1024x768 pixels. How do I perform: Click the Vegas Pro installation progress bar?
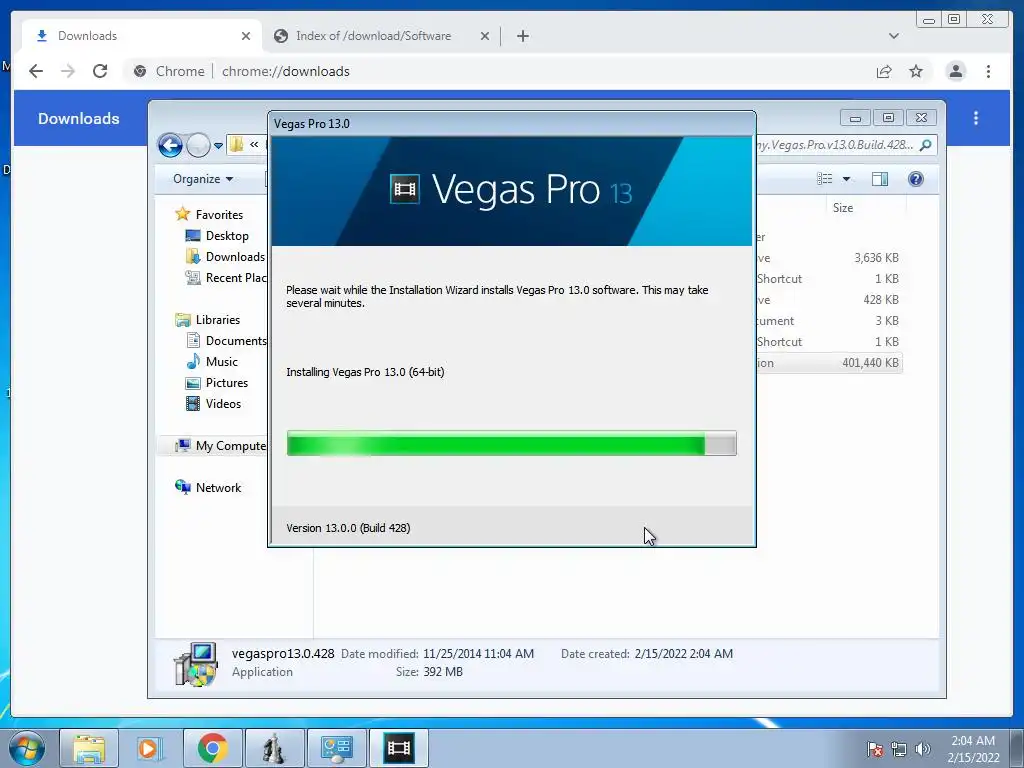pyautogui.click(x=511, y=443)
